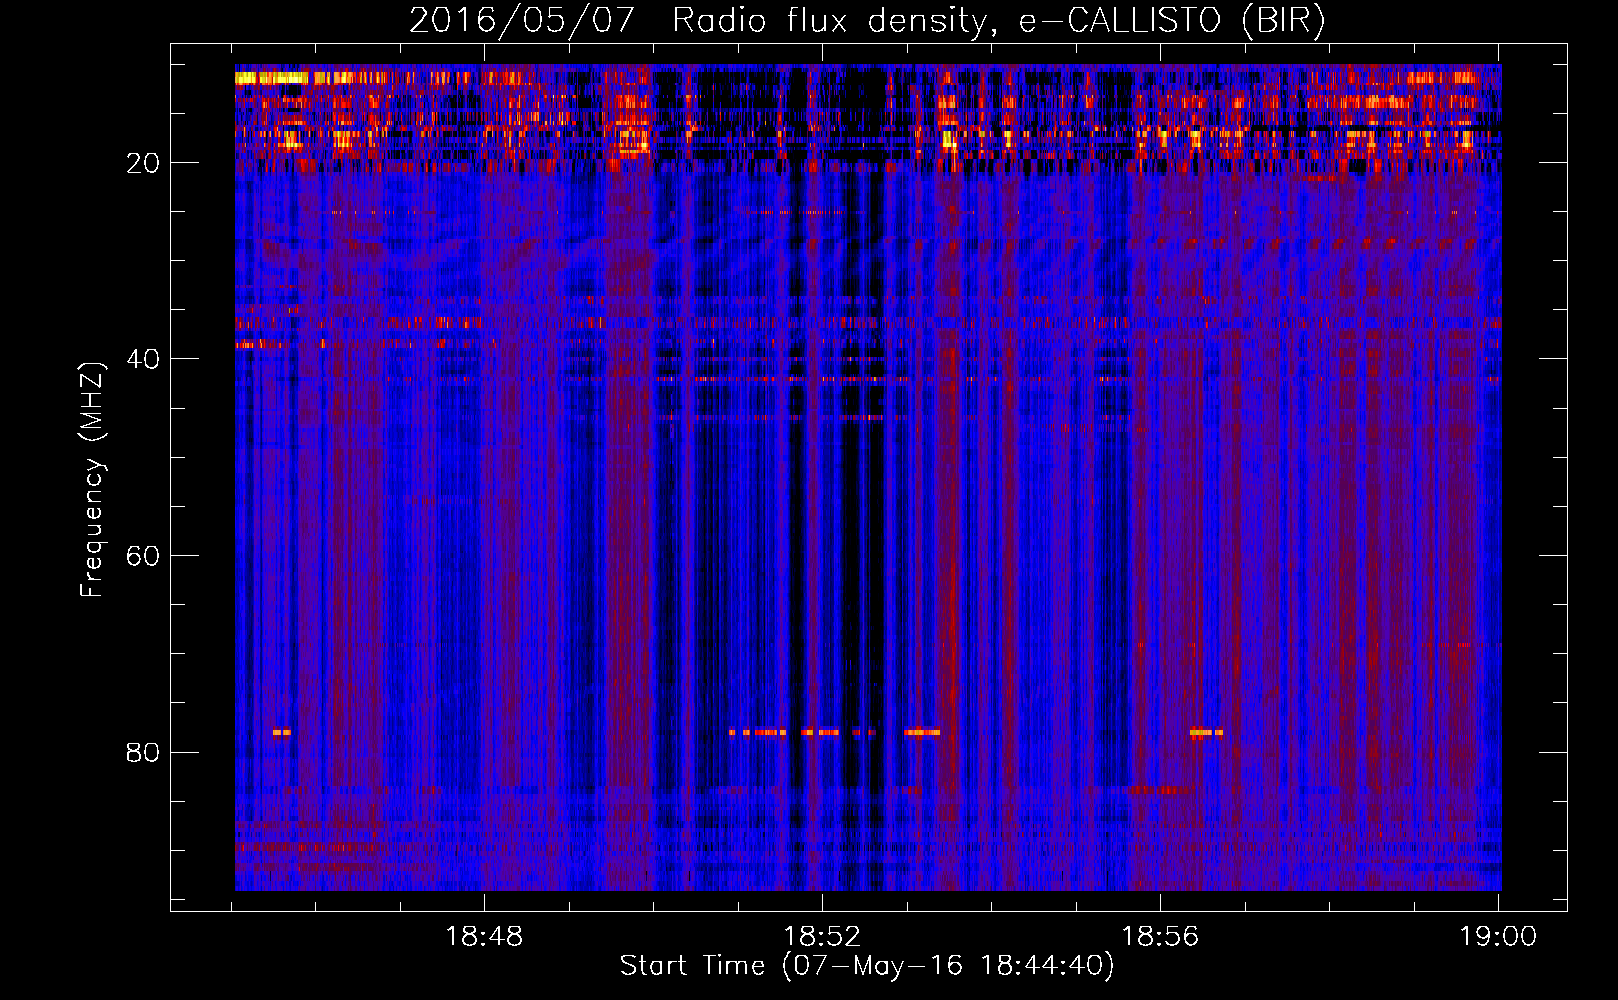Click the '18:48' time tick label
The width and height of the screenshot is (1618, 1000).
484,937
